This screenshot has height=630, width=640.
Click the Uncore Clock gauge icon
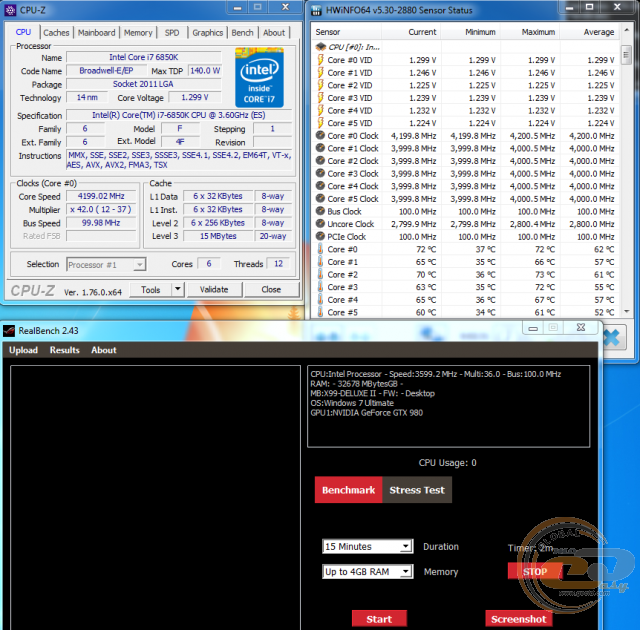click(x=320, y=224)
